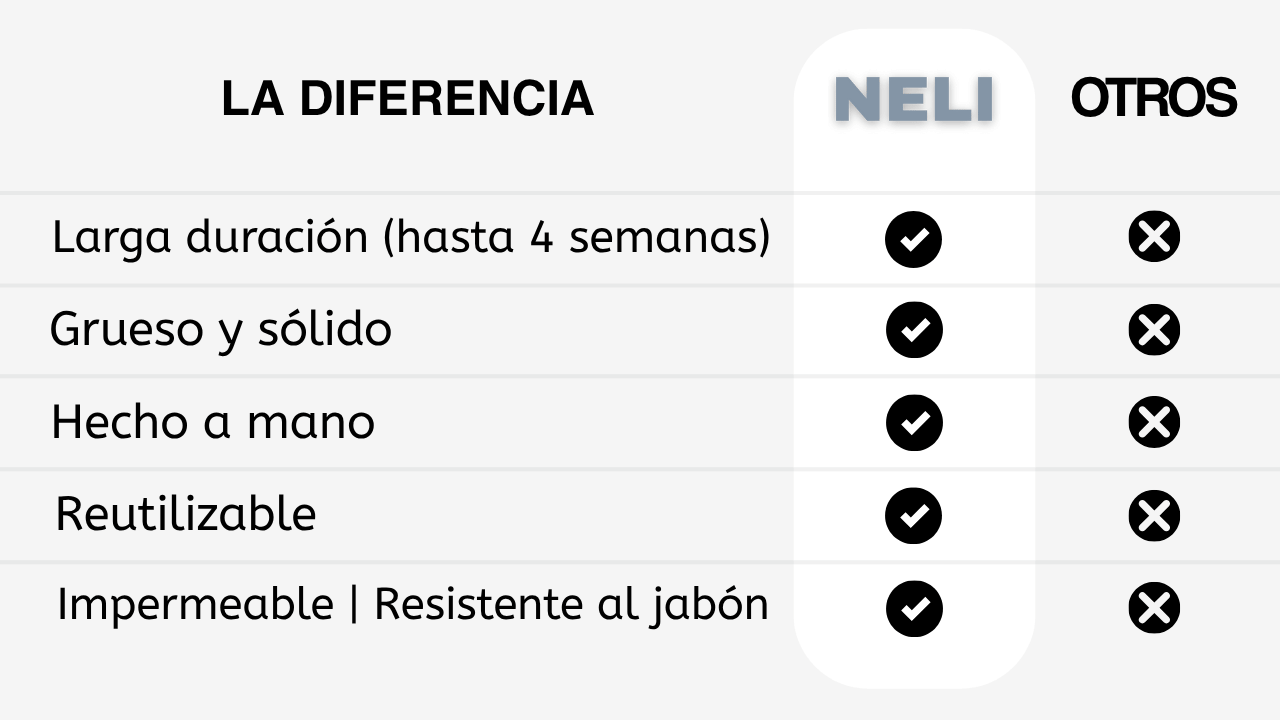
Task: Click the OTROS cross for Hecho a mano
Action: coord(1154,422)
